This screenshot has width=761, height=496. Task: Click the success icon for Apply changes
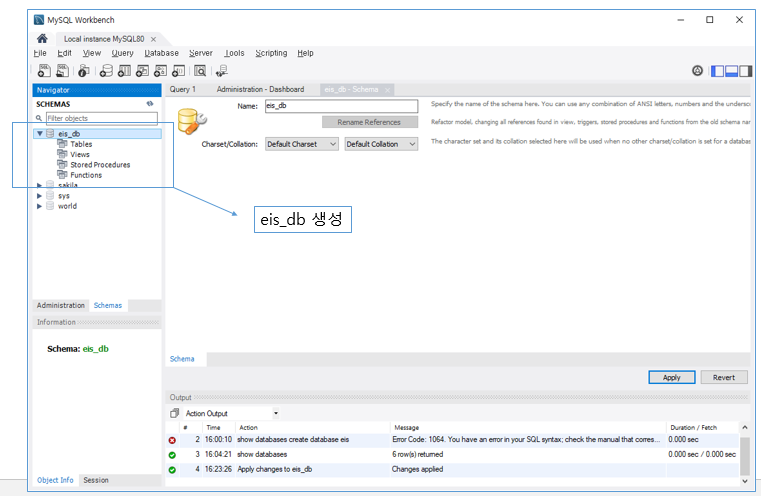[x=172, y=470]
